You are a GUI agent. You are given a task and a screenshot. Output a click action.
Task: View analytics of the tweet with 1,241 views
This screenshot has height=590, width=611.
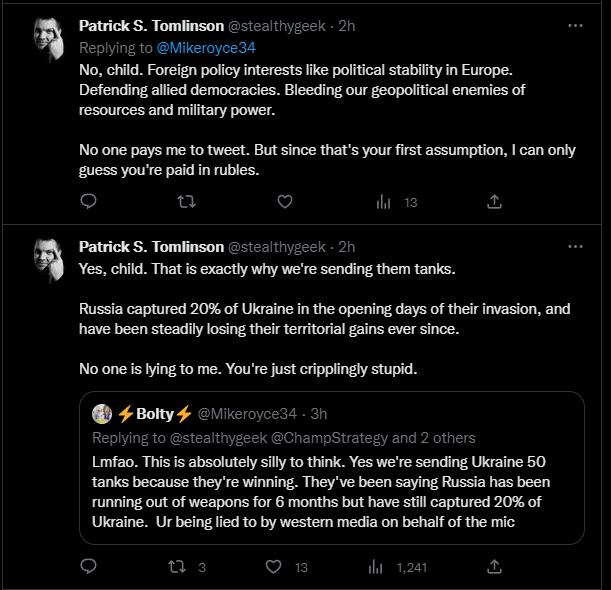point(397,567)
